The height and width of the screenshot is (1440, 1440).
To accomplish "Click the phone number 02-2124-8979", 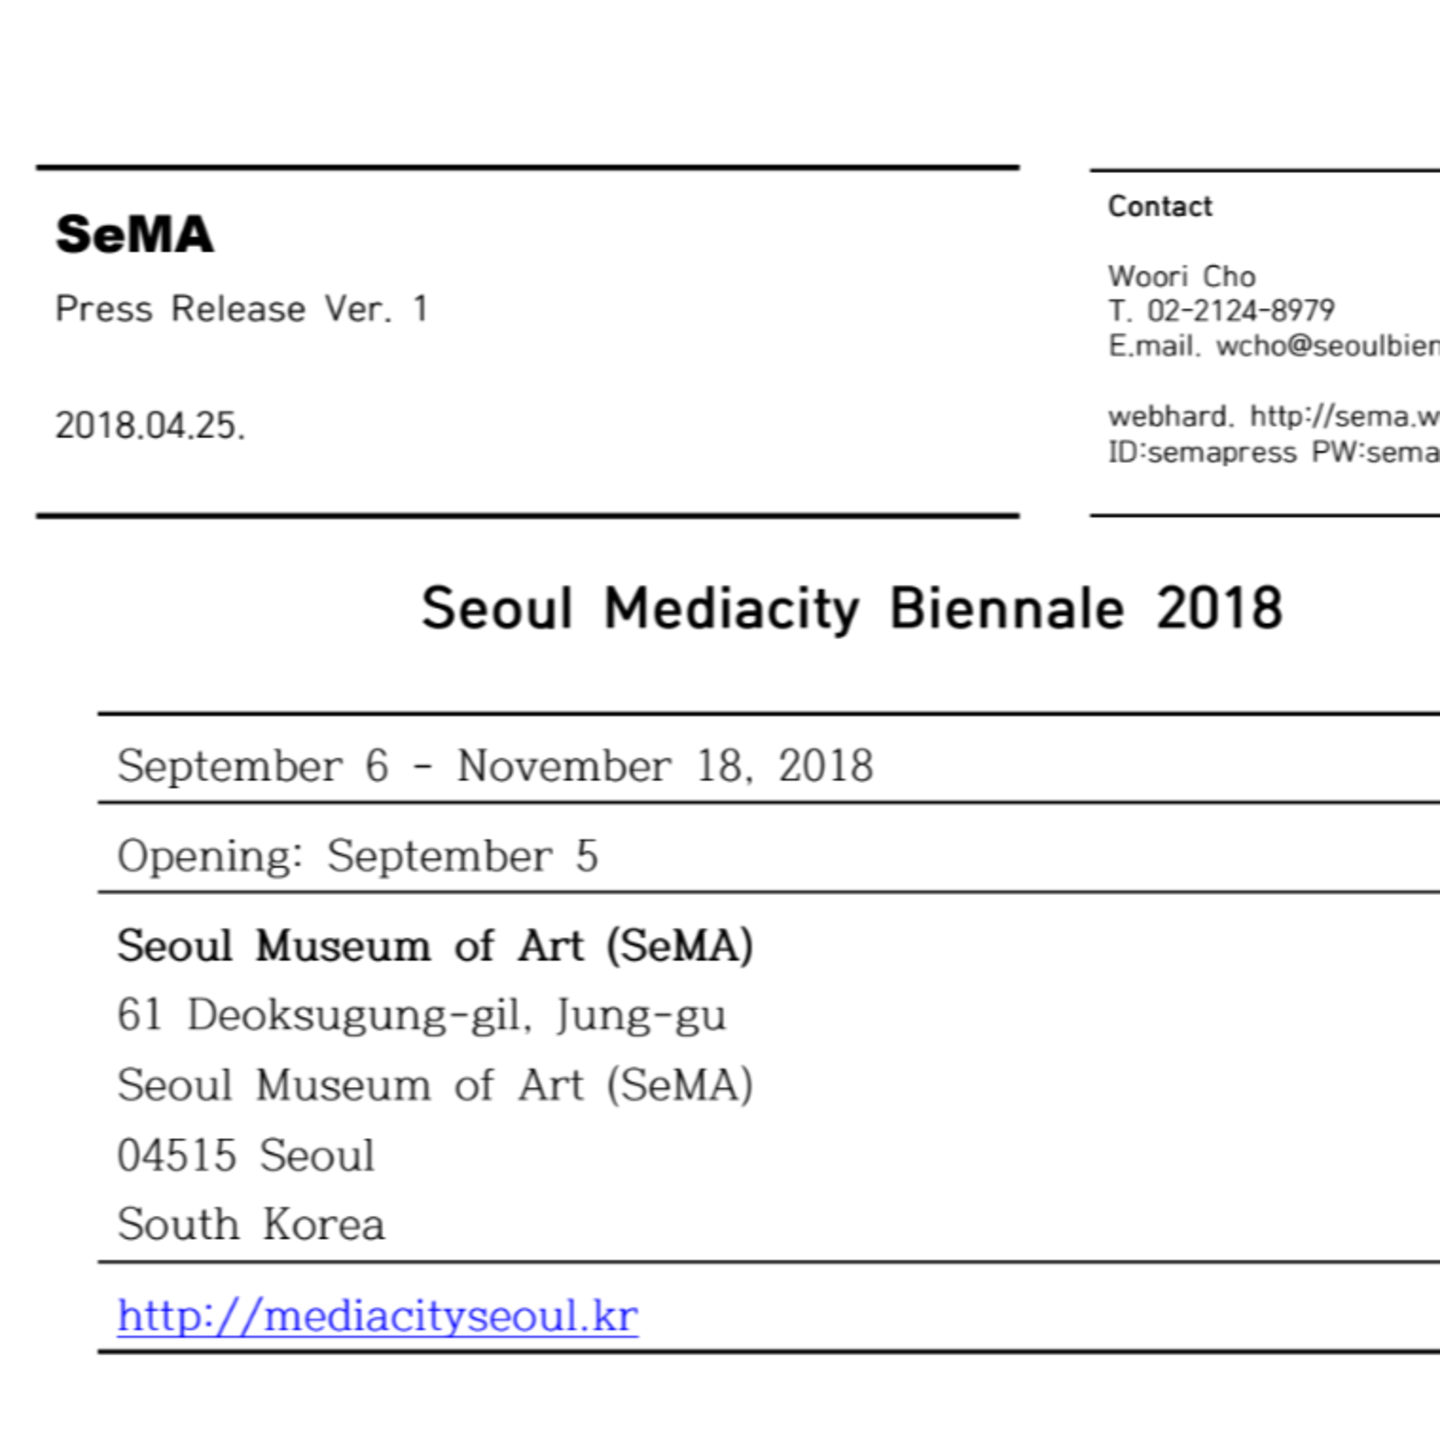I will click(1240, 311).
